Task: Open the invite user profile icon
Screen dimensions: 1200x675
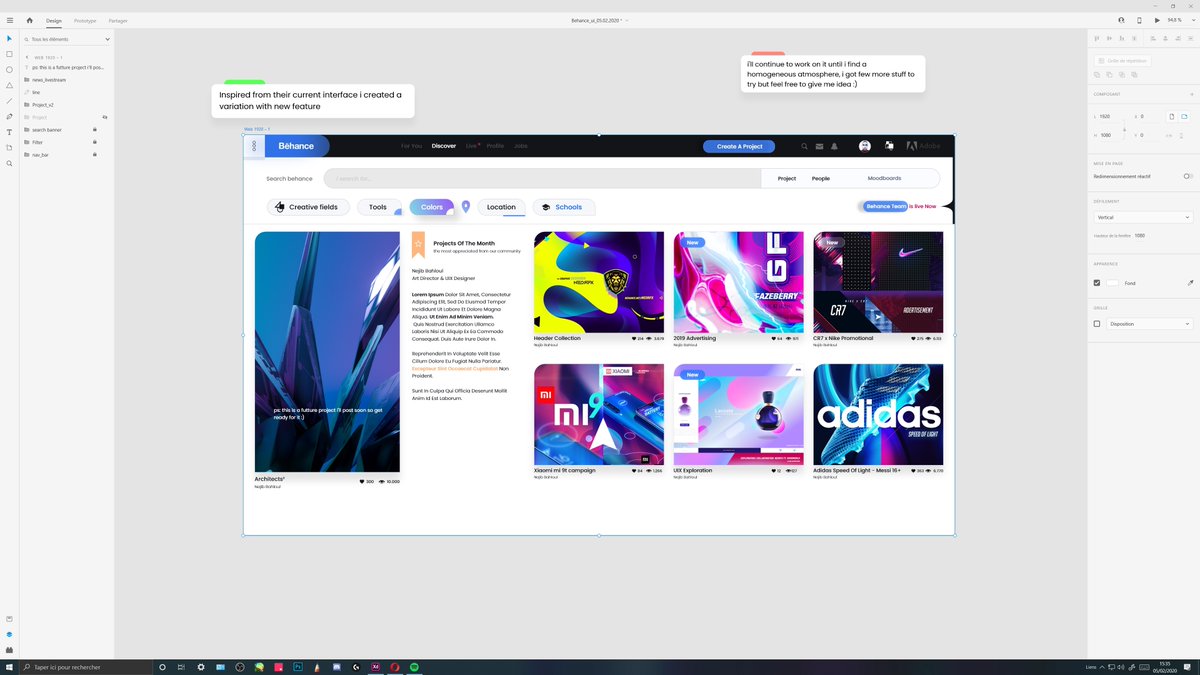Action: tap(1121, 20)
